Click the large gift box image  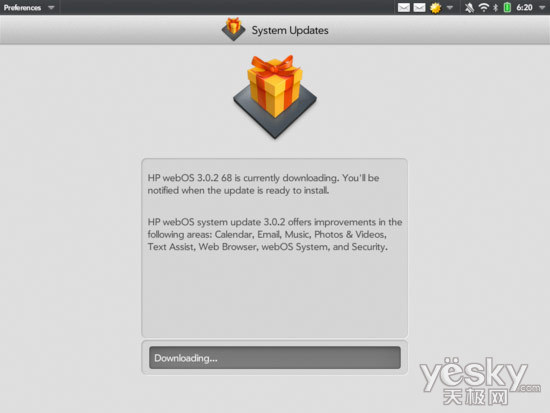point(275,97)
